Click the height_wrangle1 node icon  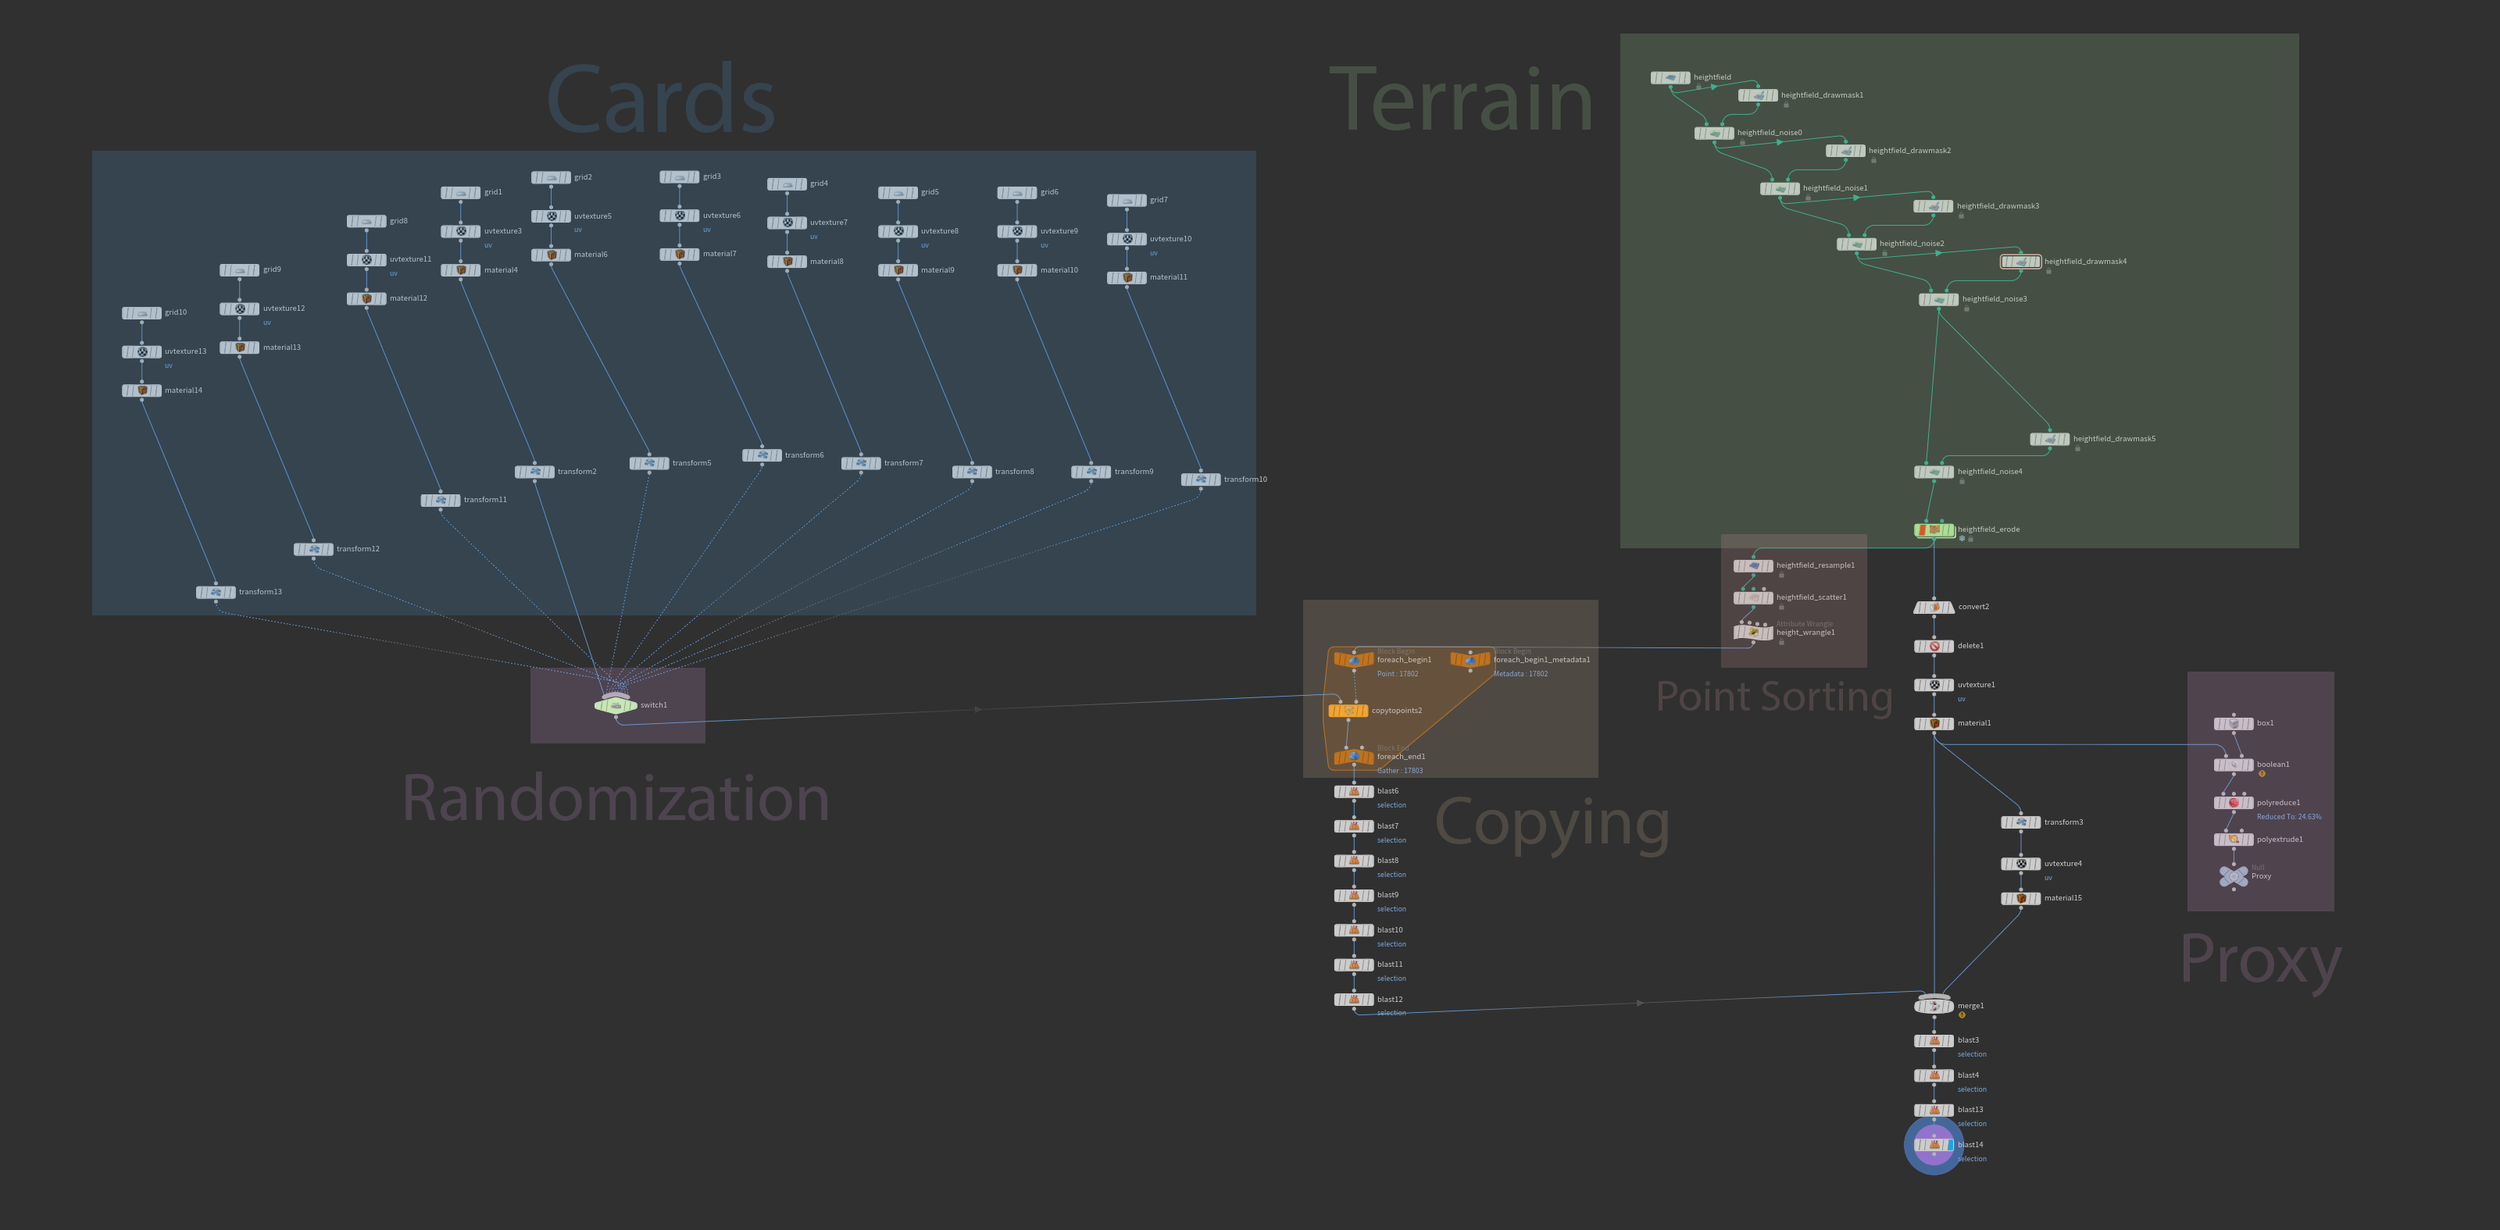[x=1753, y=632]
